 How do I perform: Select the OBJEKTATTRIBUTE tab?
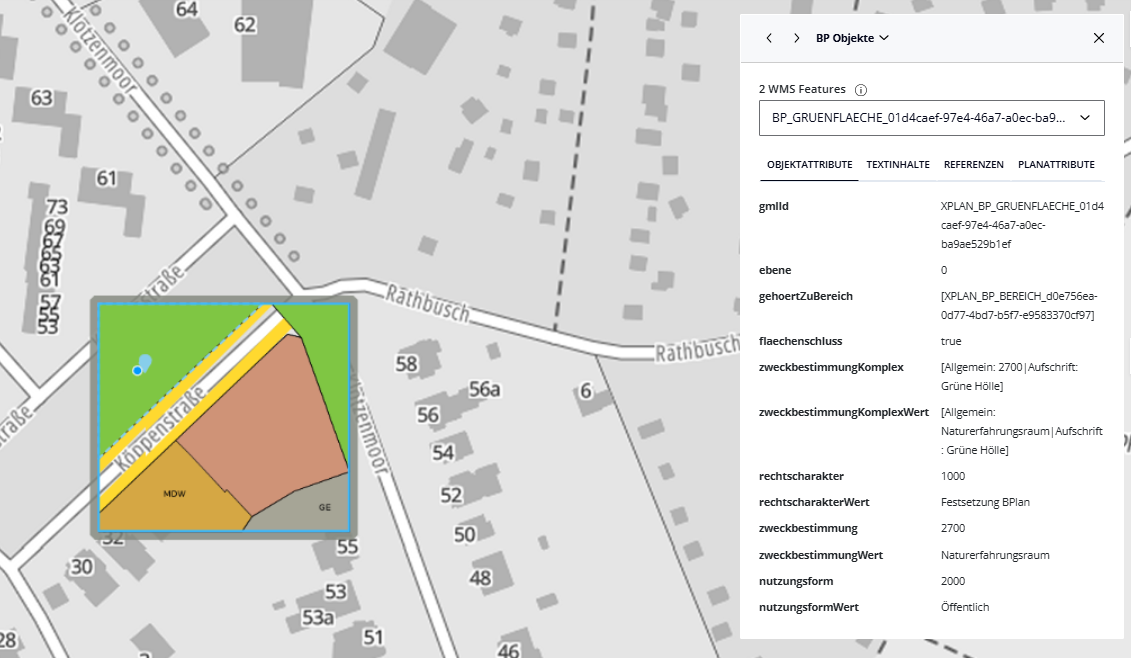(x=809, y=164)
